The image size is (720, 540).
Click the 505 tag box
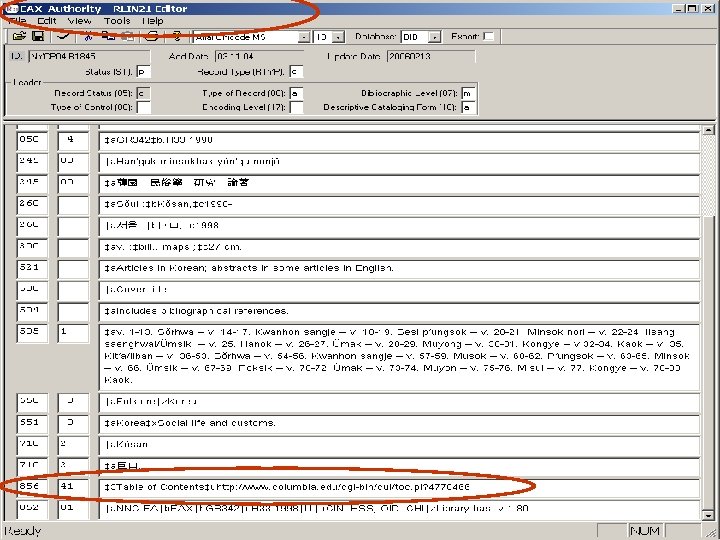pos(32,333)
